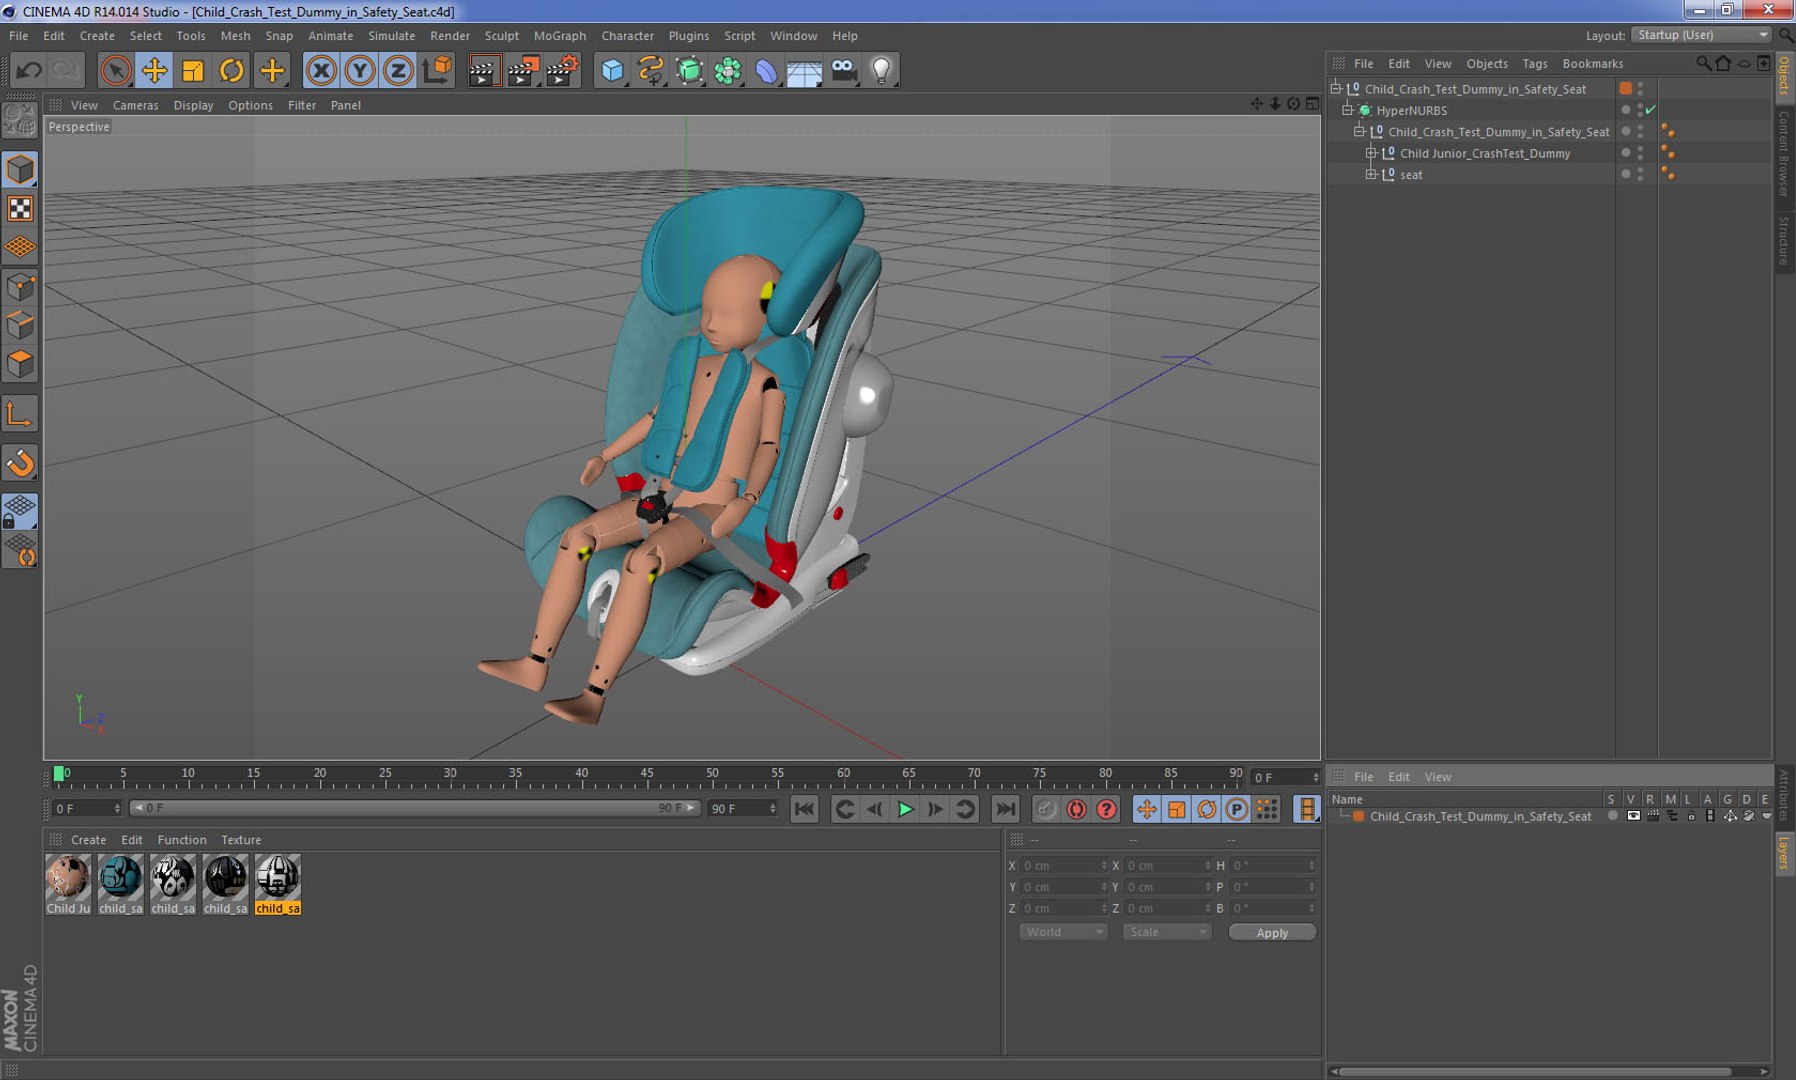Click the X position input field
Image resolution: width=1796 pixels, height=1080 pixels.
1064,866
